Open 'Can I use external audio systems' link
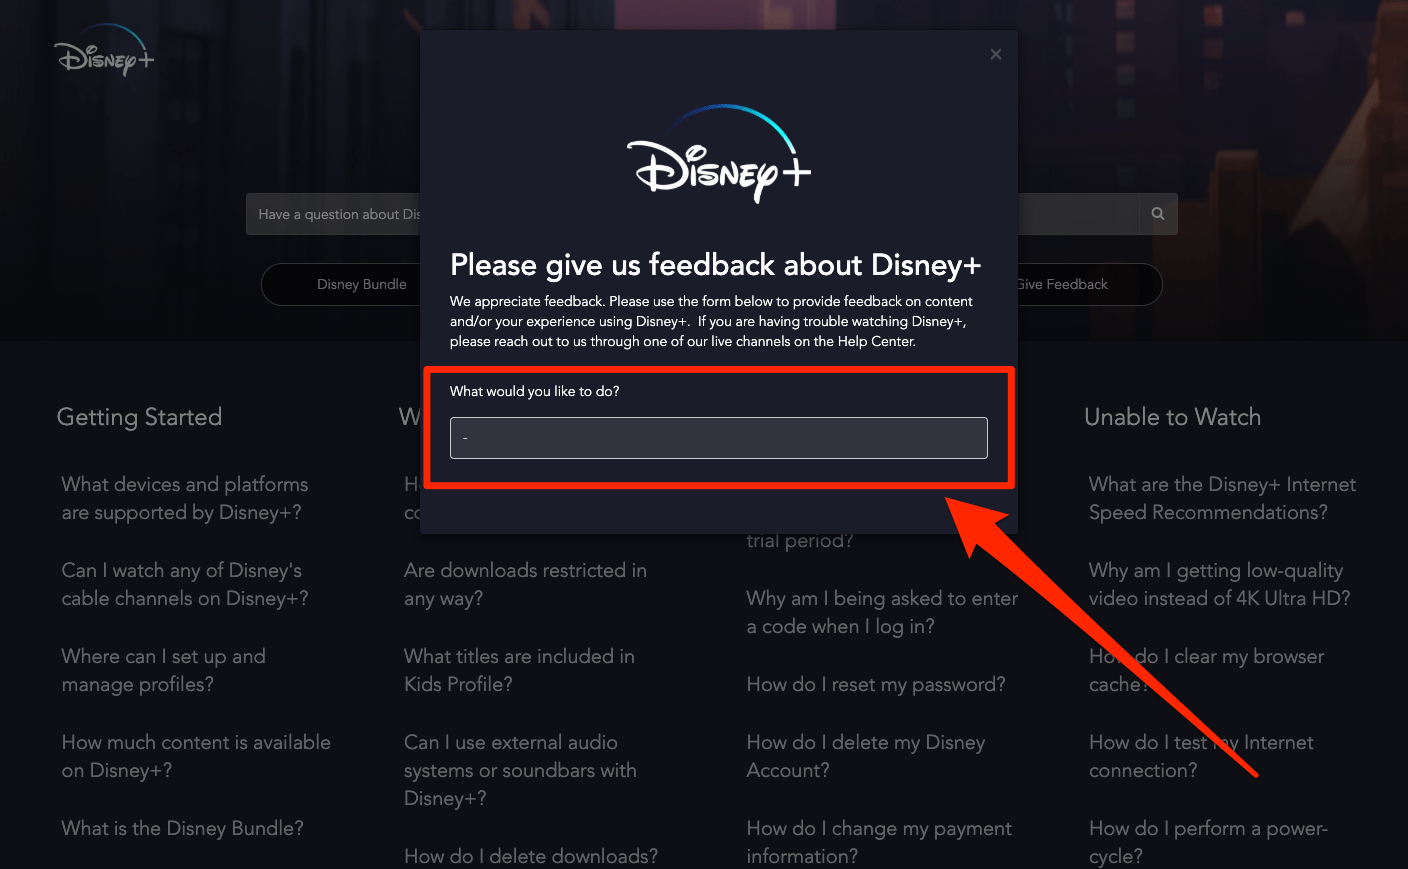Image resolution: width=1408 pixels, height=869 pixels. tap(520, 770)
